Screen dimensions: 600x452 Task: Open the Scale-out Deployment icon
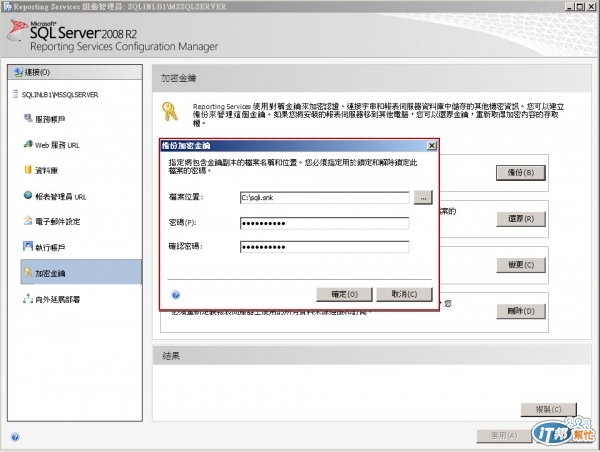(28, 299)
